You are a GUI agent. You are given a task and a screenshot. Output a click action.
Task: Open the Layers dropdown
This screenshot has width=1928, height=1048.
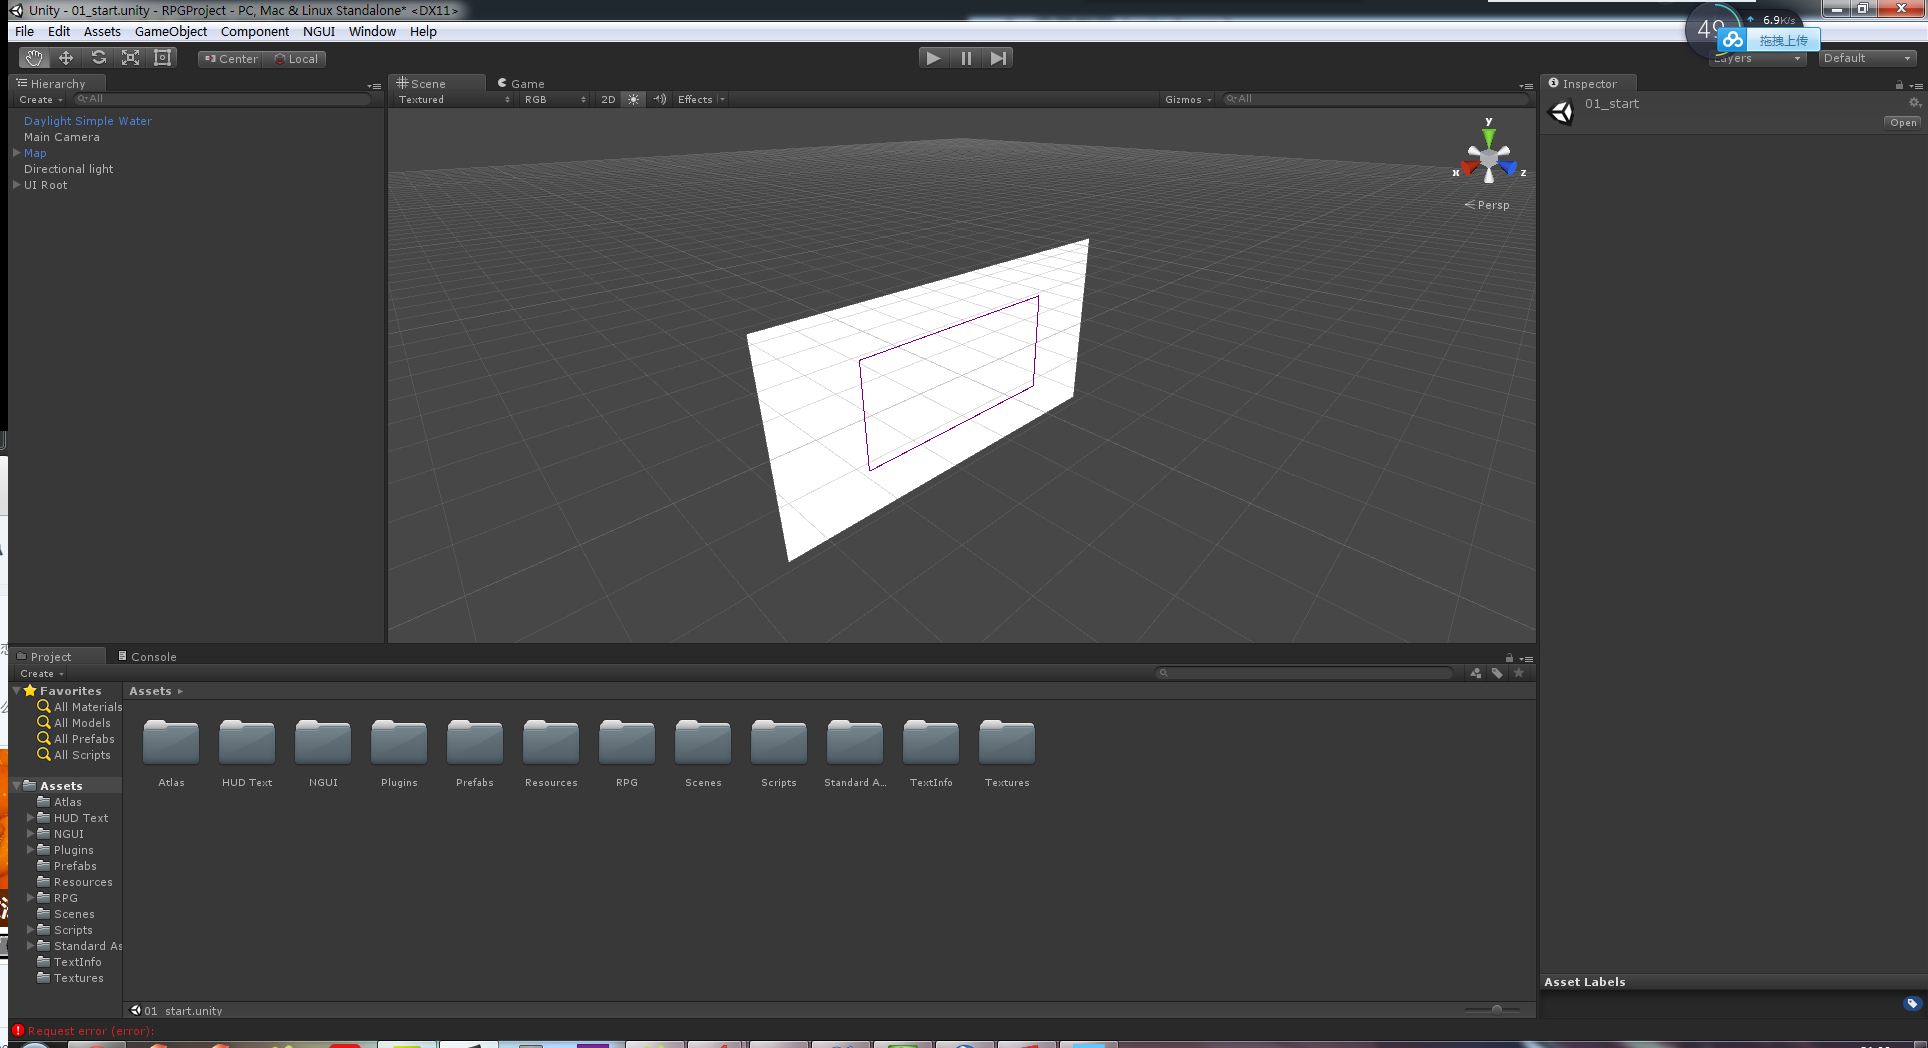tap(1757, 57)
